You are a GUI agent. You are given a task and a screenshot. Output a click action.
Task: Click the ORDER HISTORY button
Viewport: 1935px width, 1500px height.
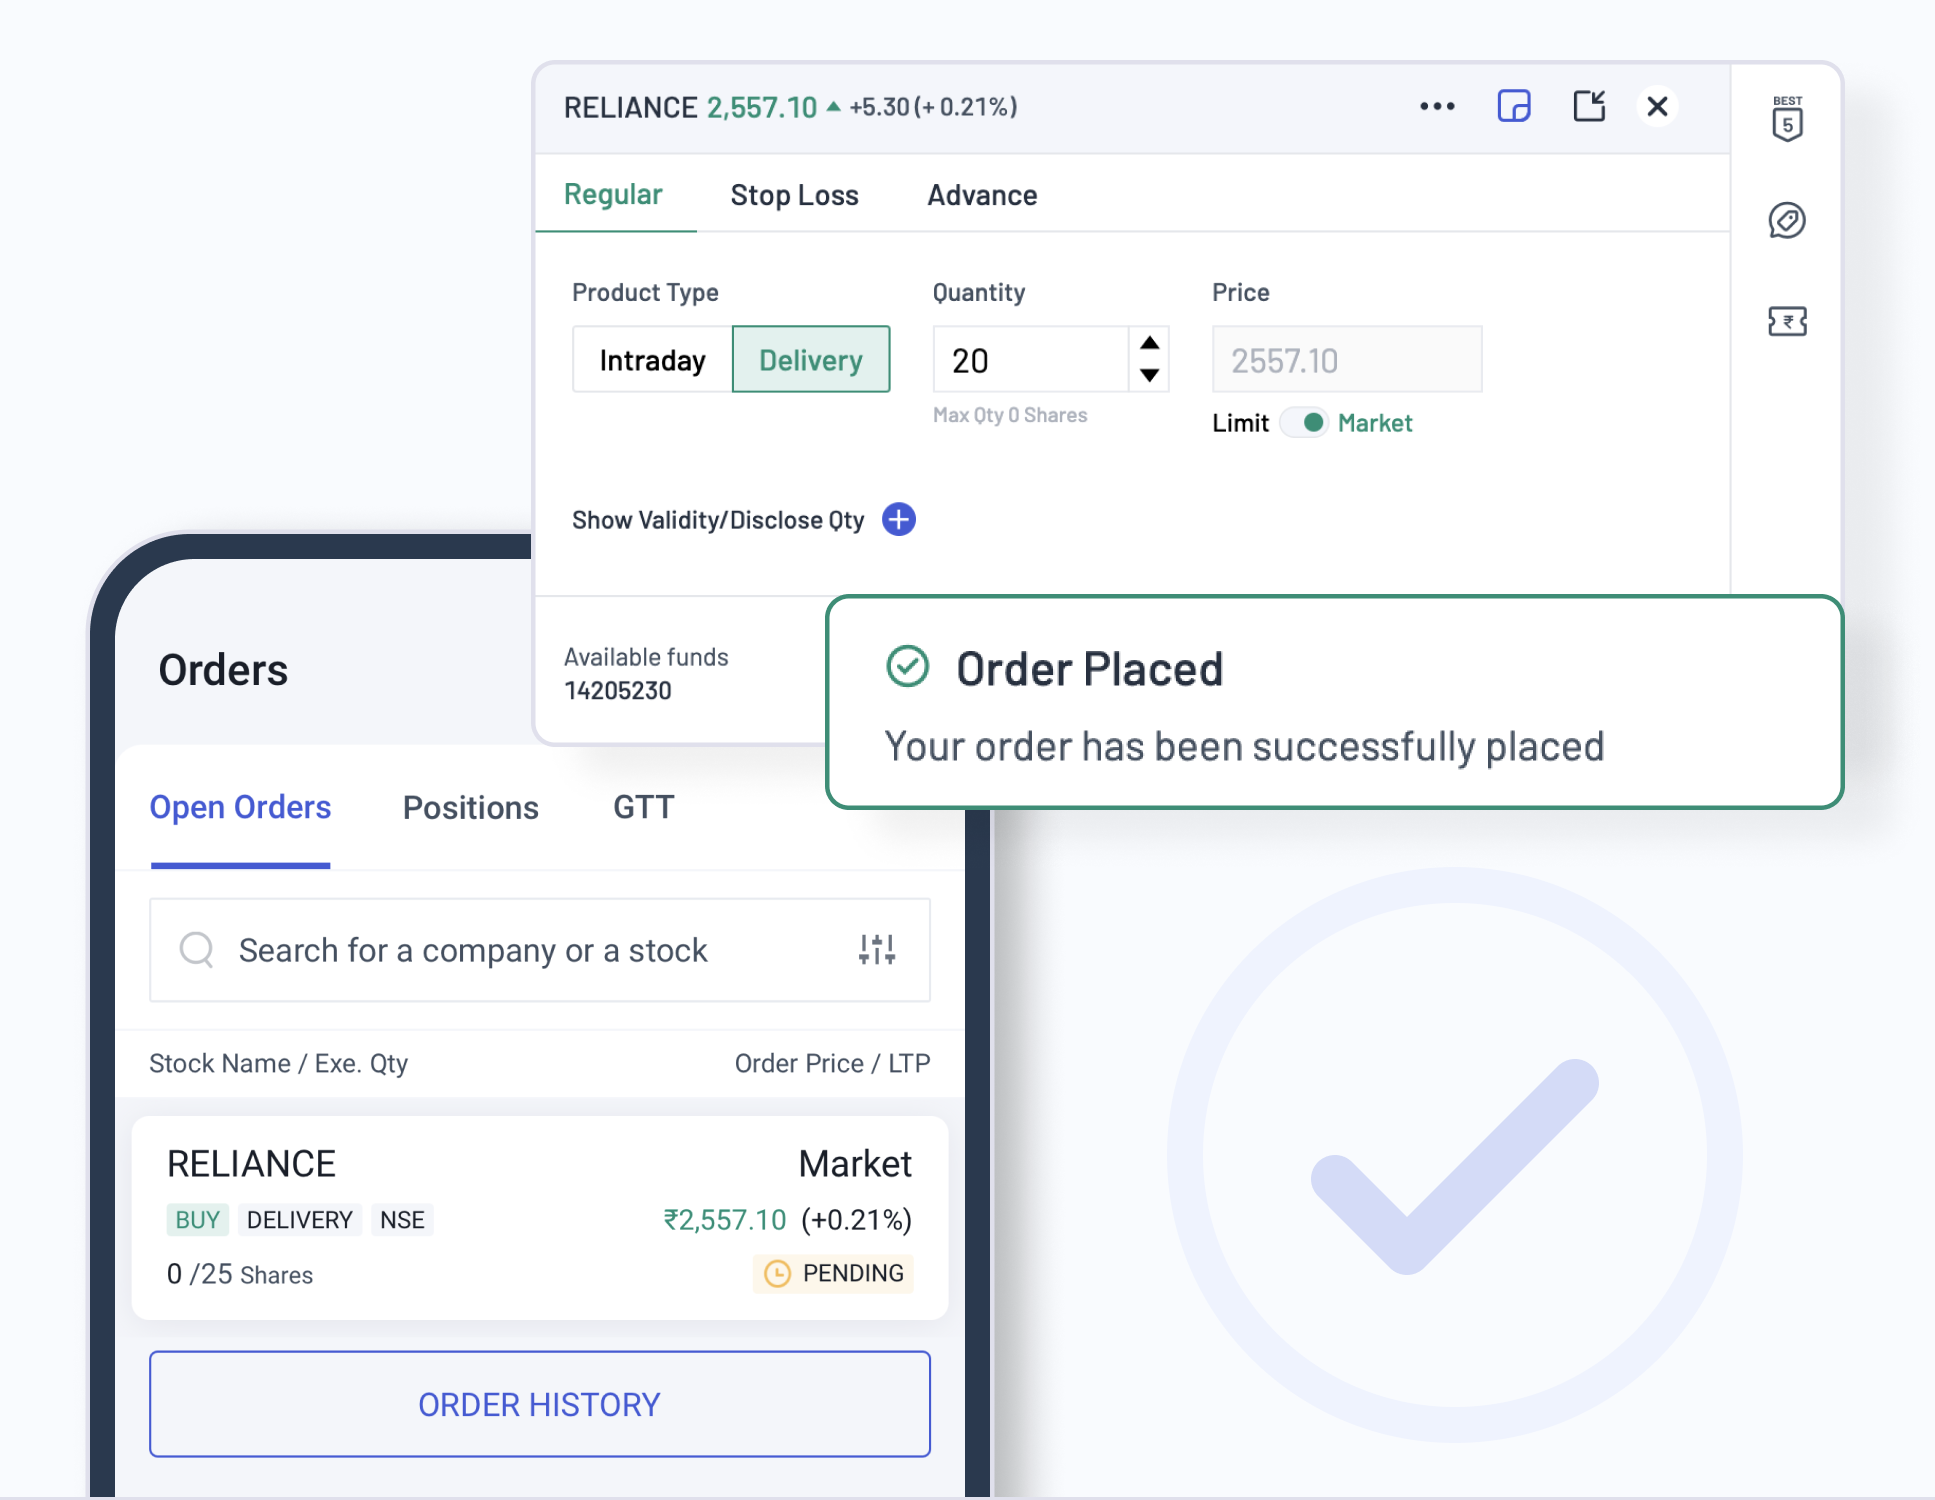point(539,1404)
